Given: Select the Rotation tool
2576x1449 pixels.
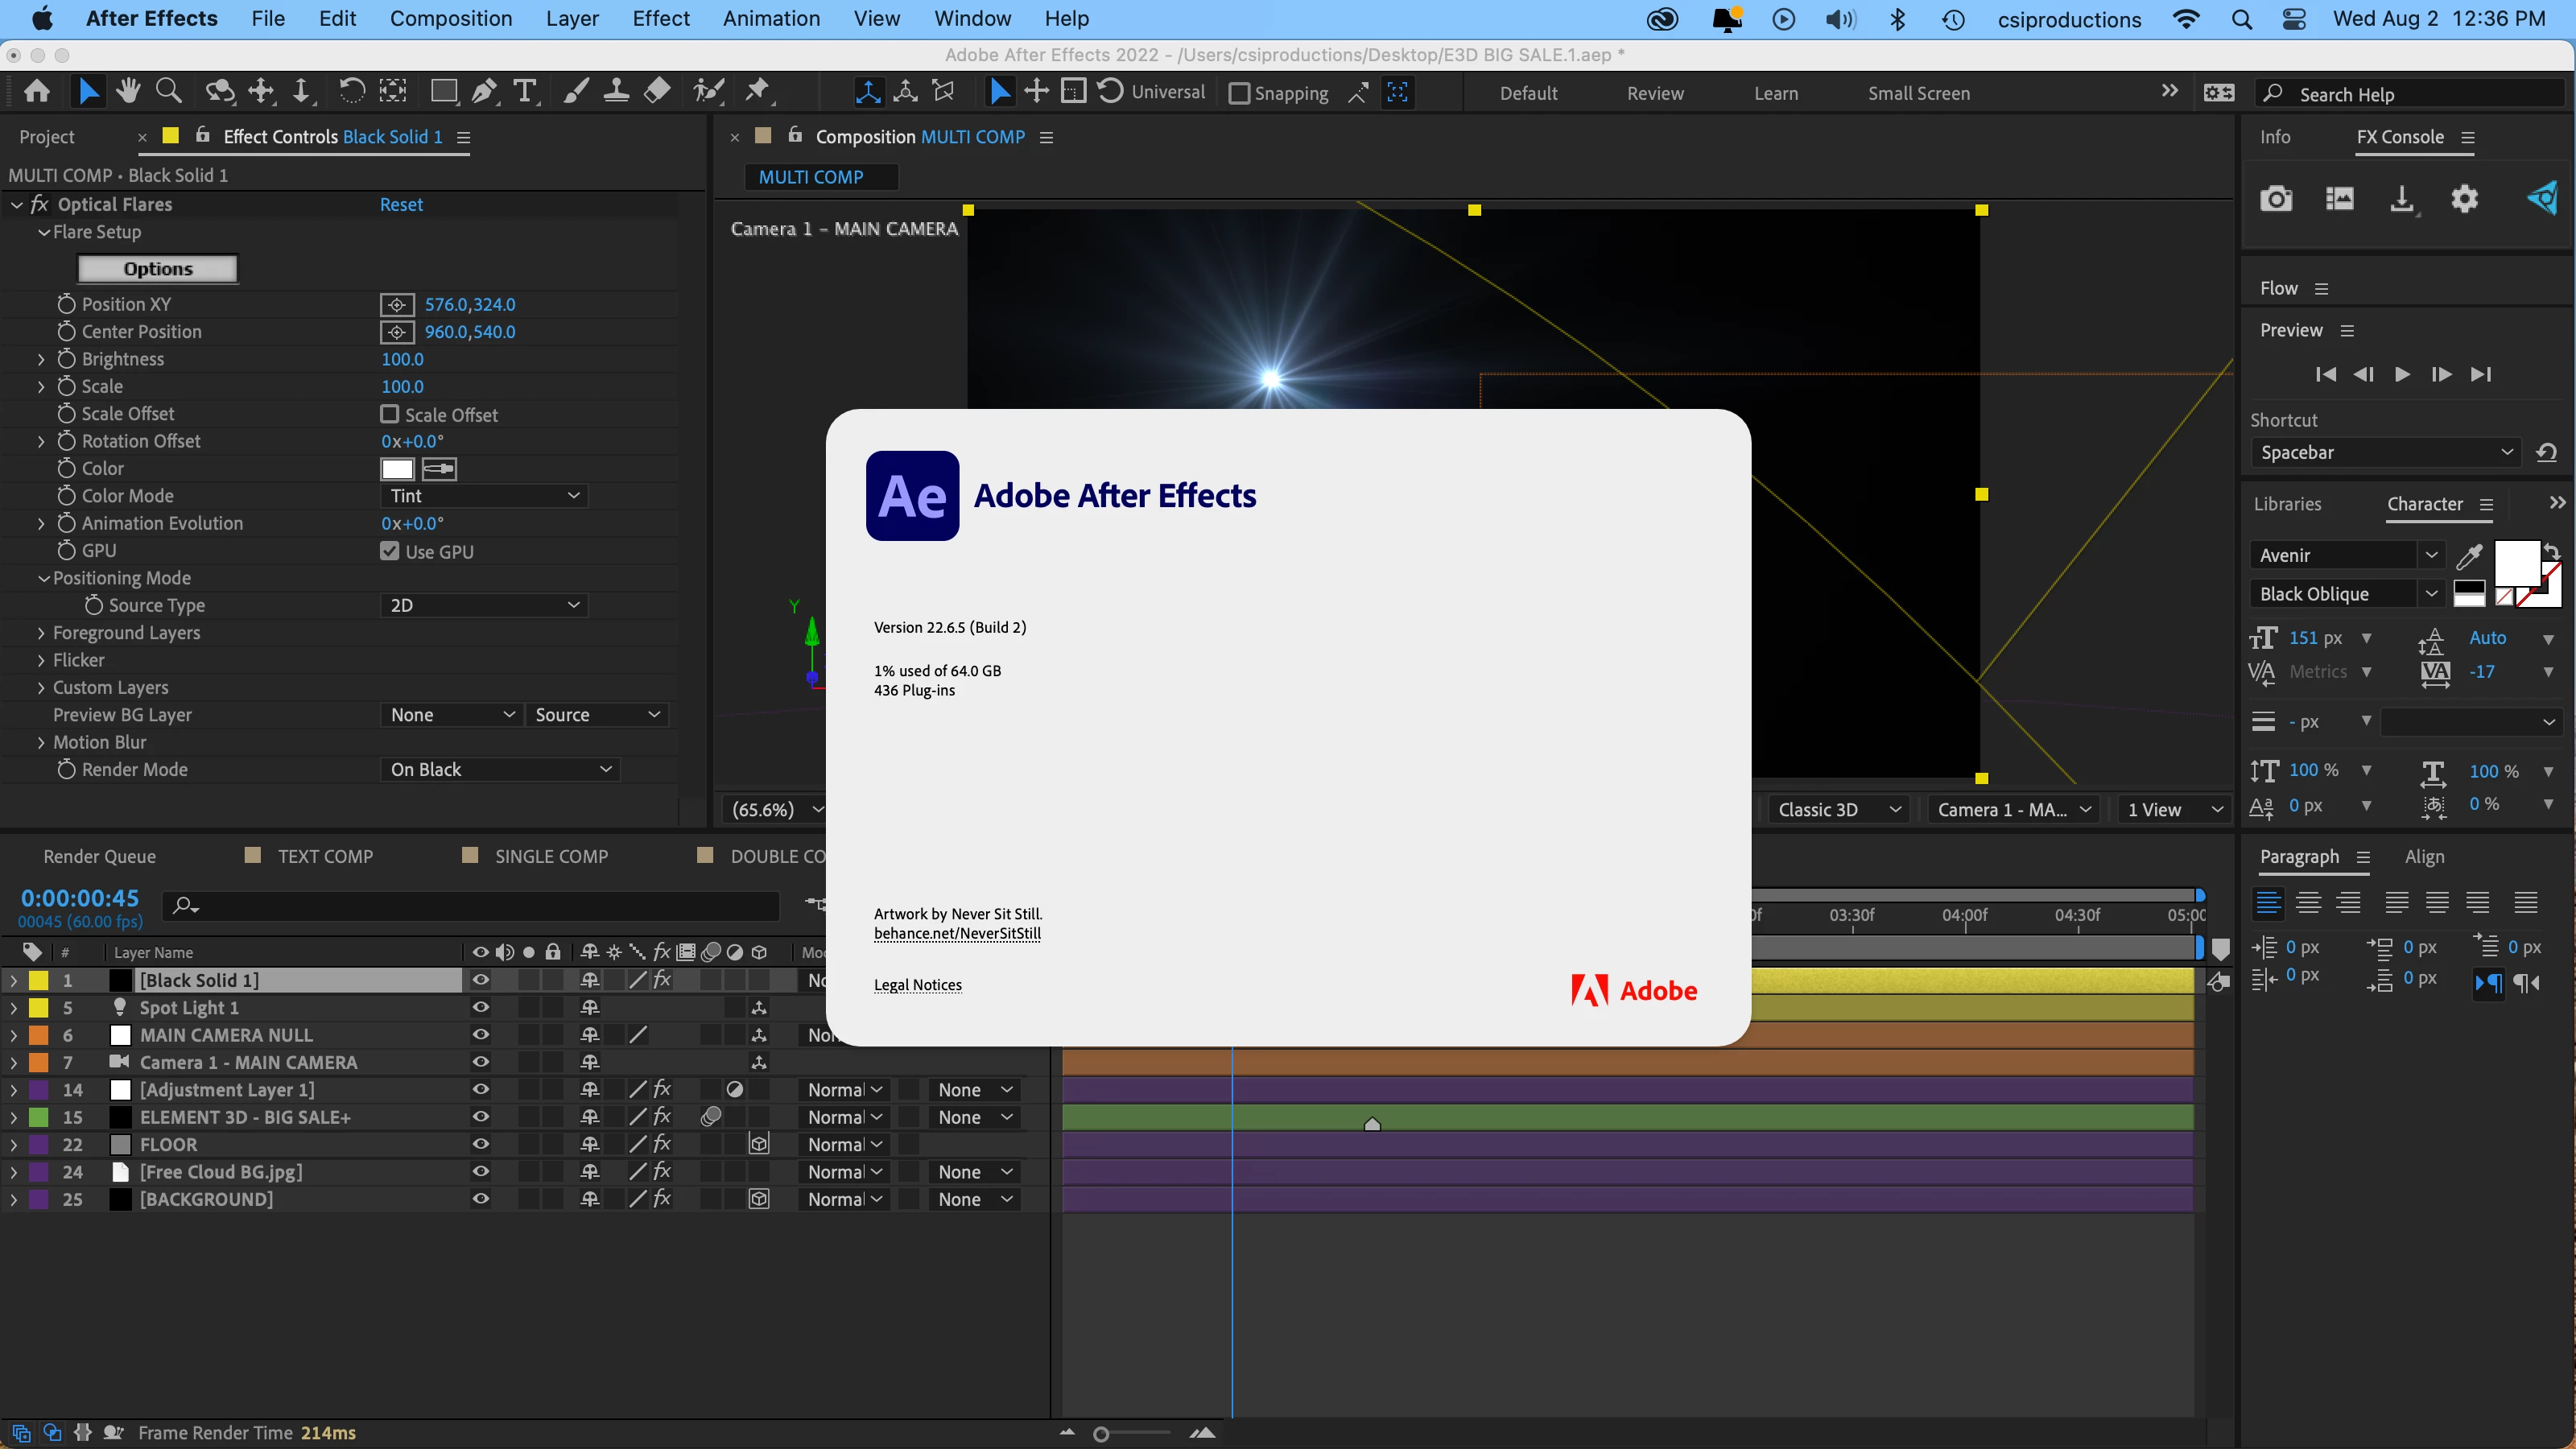Looking at the screenshot, I should (350, 92).
